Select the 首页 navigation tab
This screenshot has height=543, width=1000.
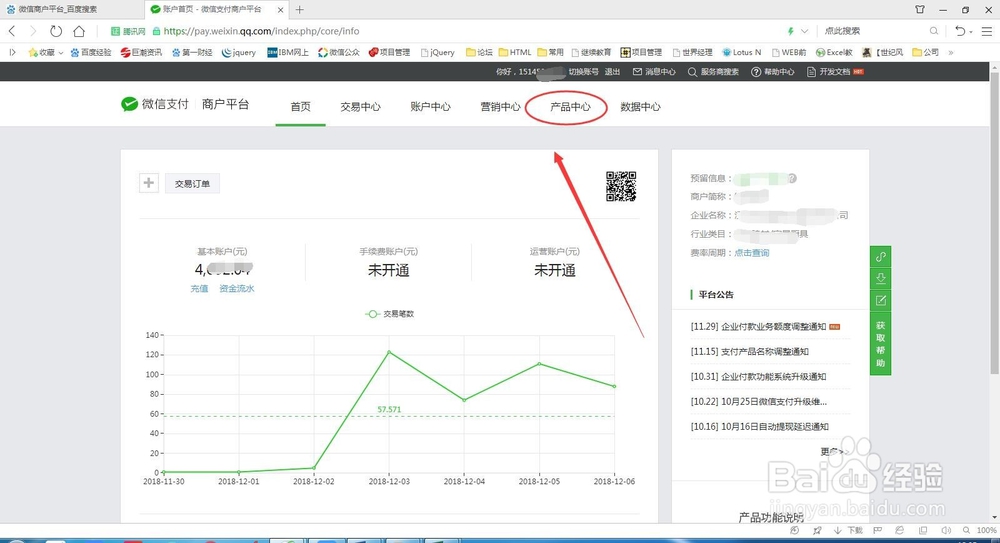click(x=300, y=107)
